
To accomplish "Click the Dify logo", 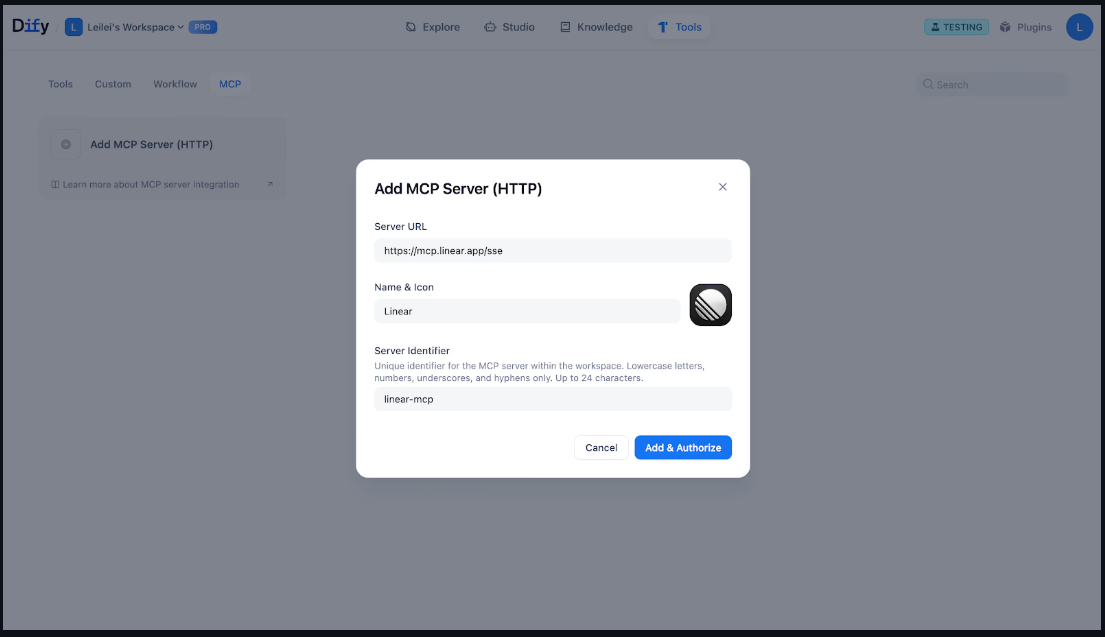I will tap(30, 27).
